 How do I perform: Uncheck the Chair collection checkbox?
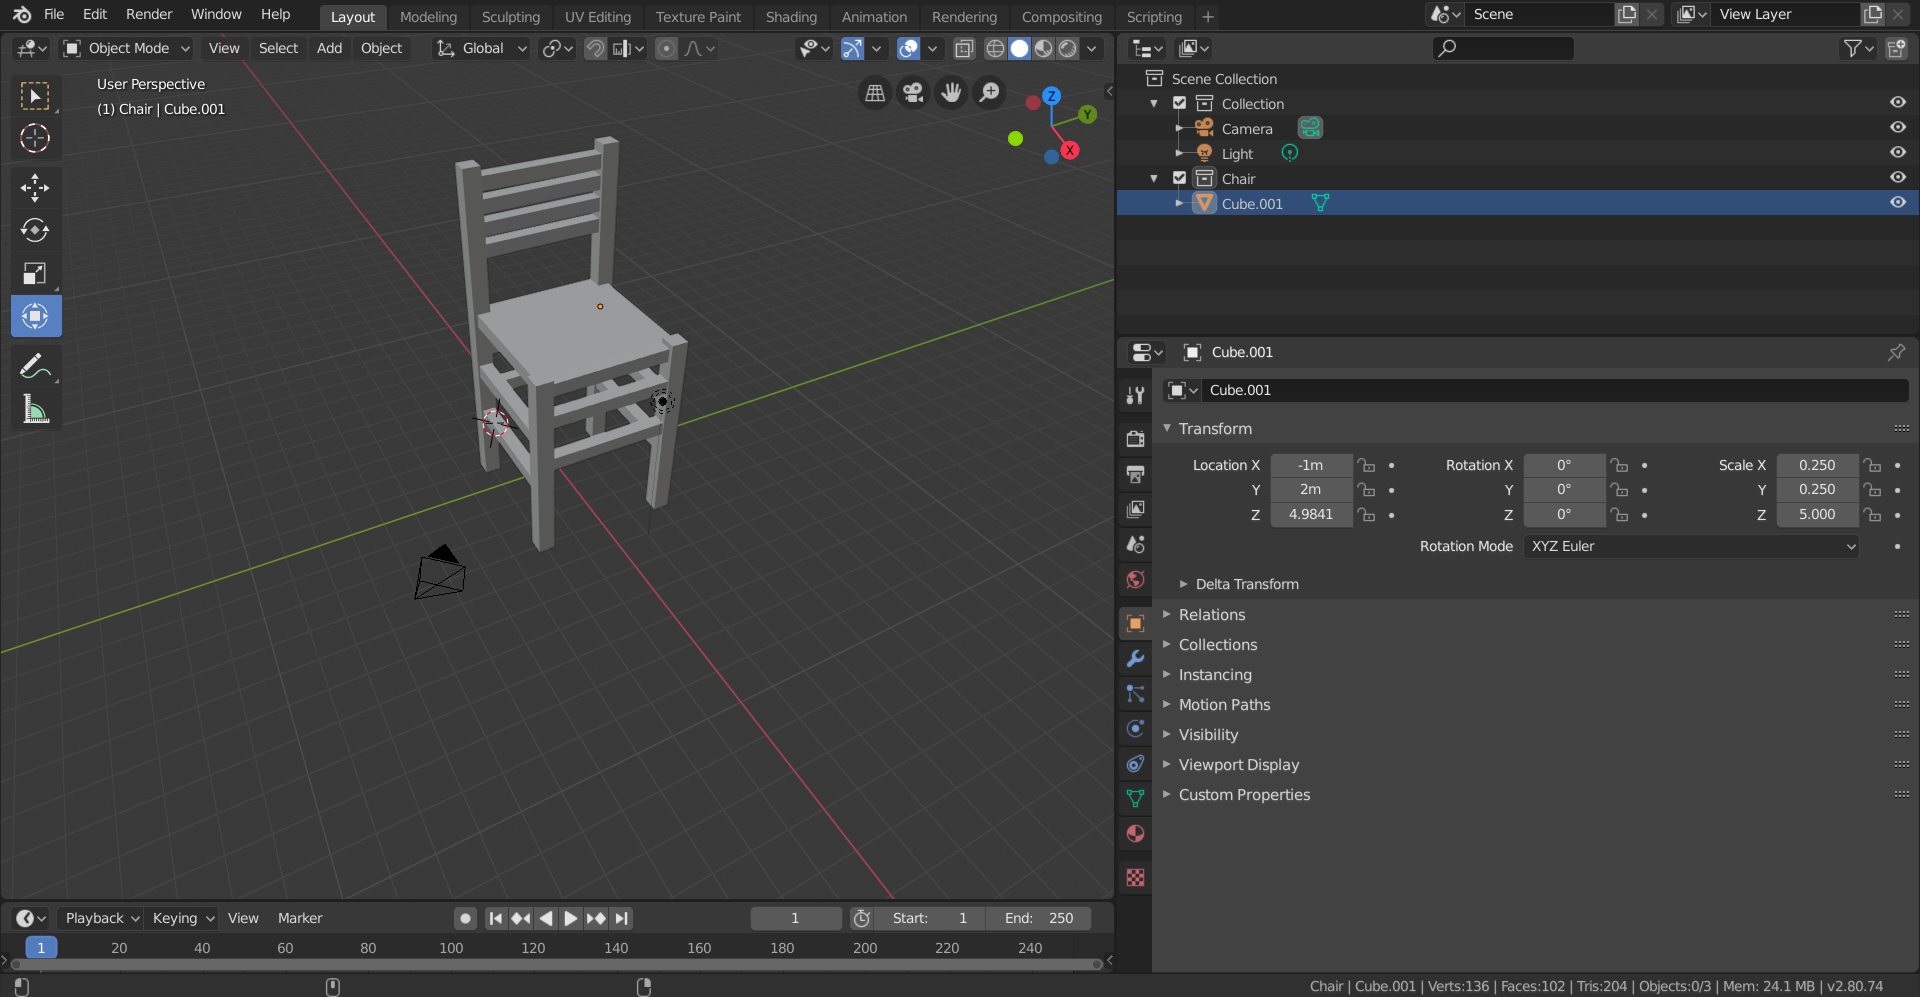[1179, 178]
